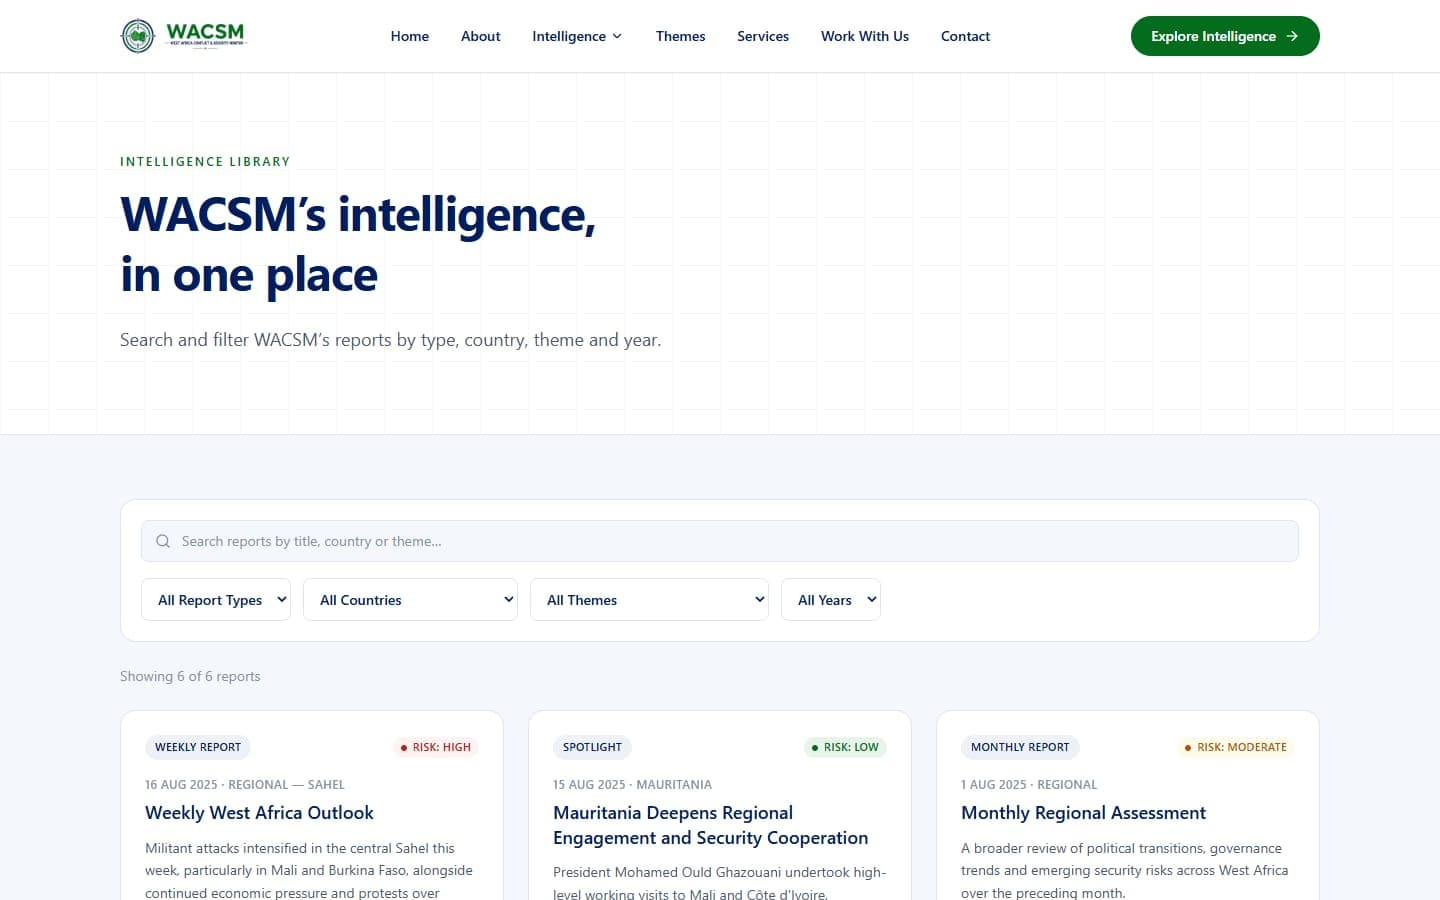Click the arrow in Explore Intelligence button
This screenshot has width=1440, height=900.
pyautogui.click(x=1292, y=36)
